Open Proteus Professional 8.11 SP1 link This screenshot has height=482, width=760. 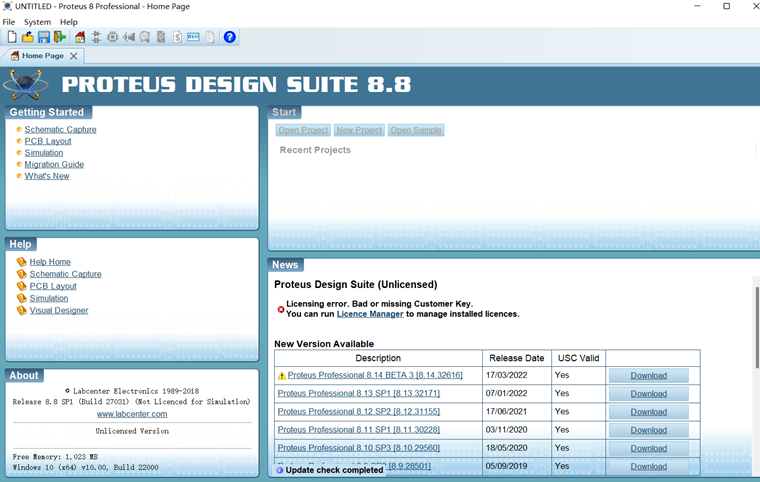pyautogui.click(x=359, y=430)
